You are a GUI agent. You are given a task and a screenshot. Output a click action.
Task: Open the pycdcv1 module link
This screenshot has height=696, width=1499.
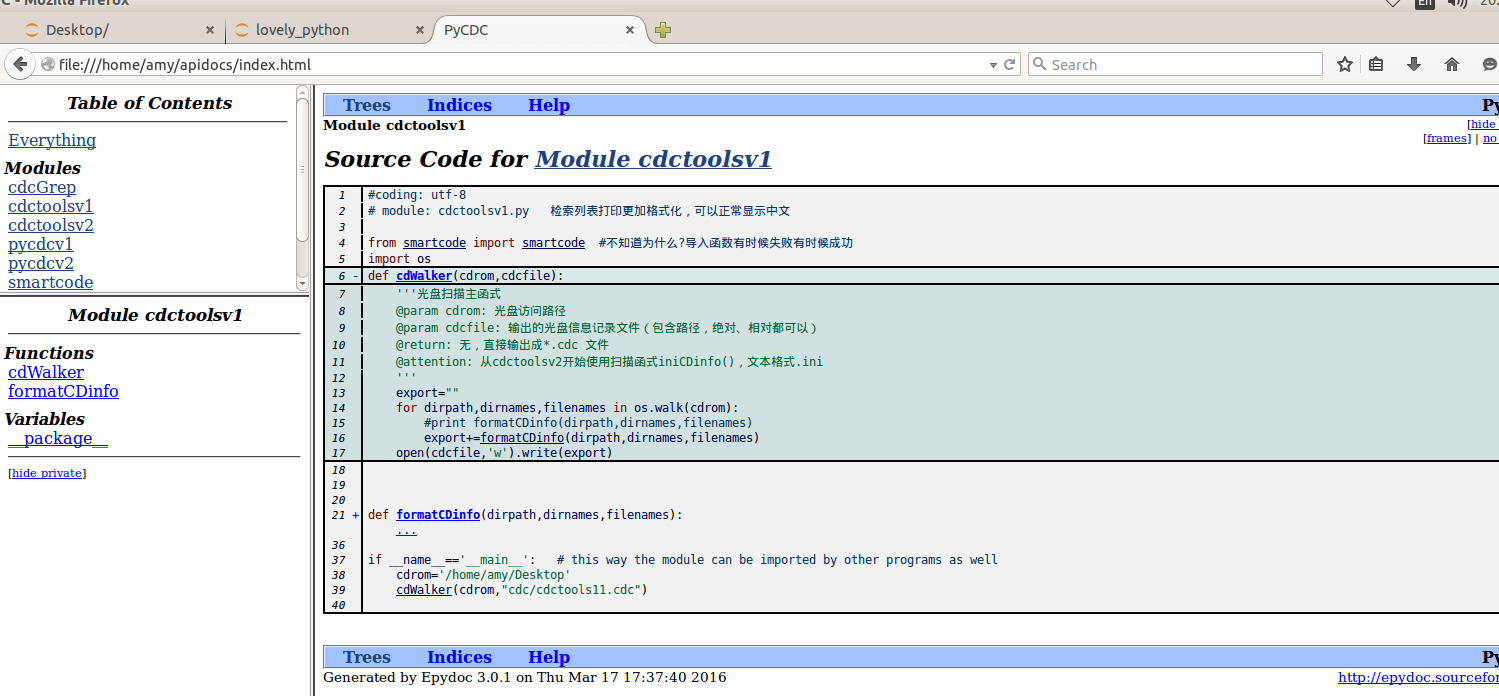(41, 244)
